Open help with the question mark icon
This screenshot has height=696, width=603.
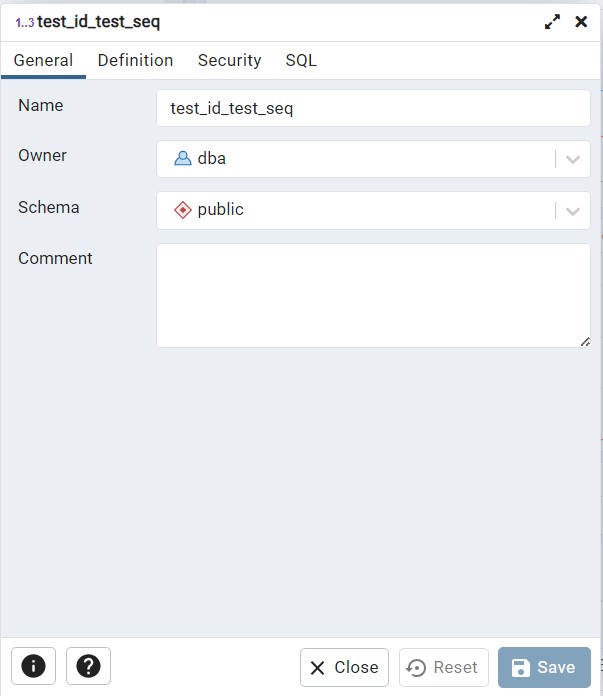tap(88, 666)
